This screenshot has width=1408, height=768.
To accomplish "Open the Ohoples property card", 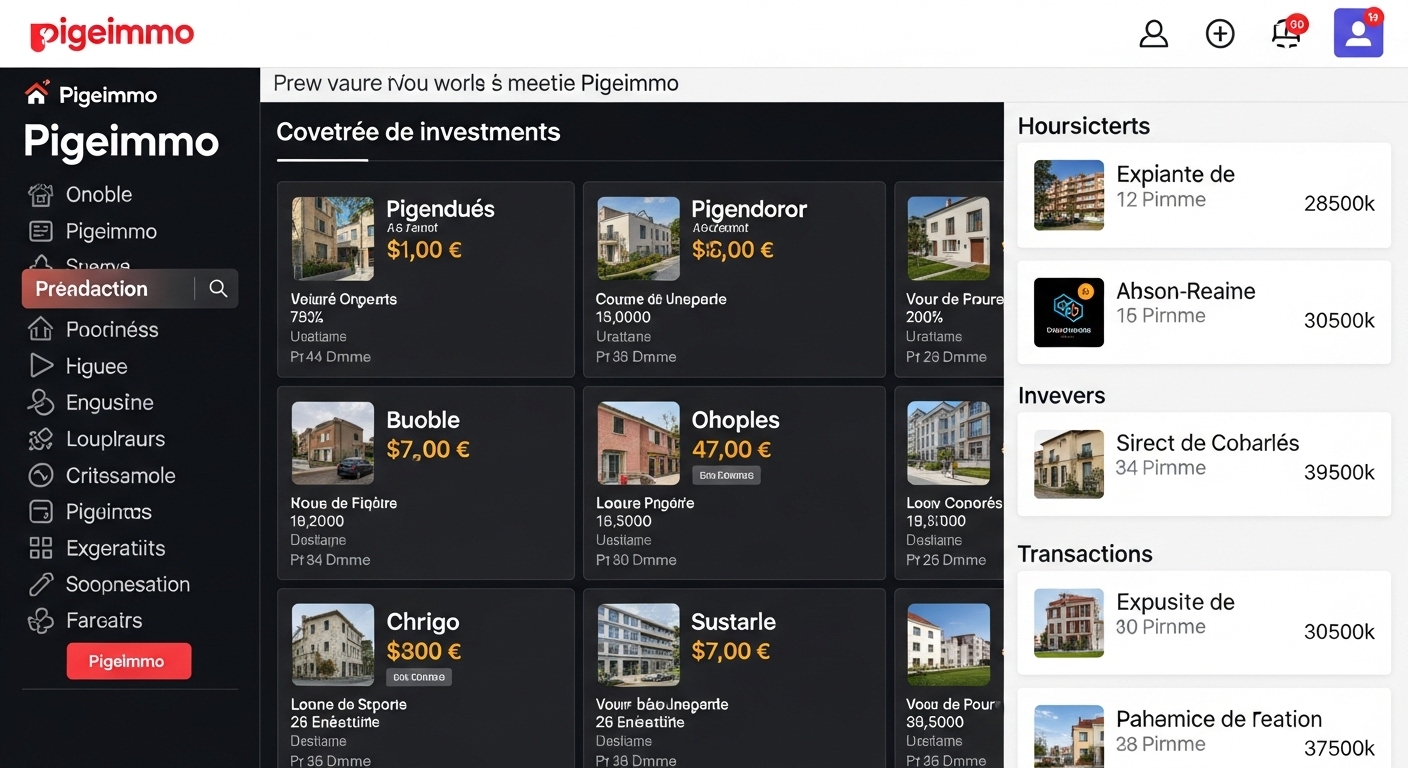I will tap(733, 482).
